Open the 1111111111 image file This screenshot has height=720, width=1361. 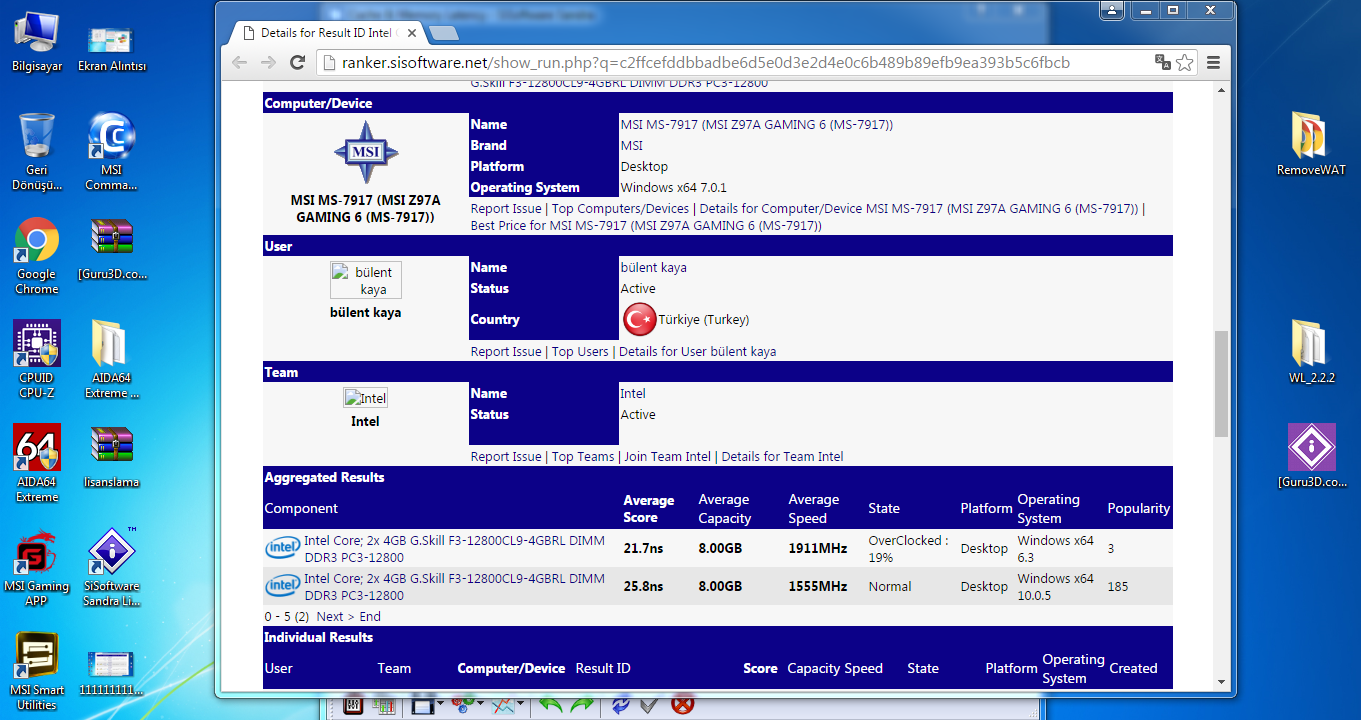point(111,673)
